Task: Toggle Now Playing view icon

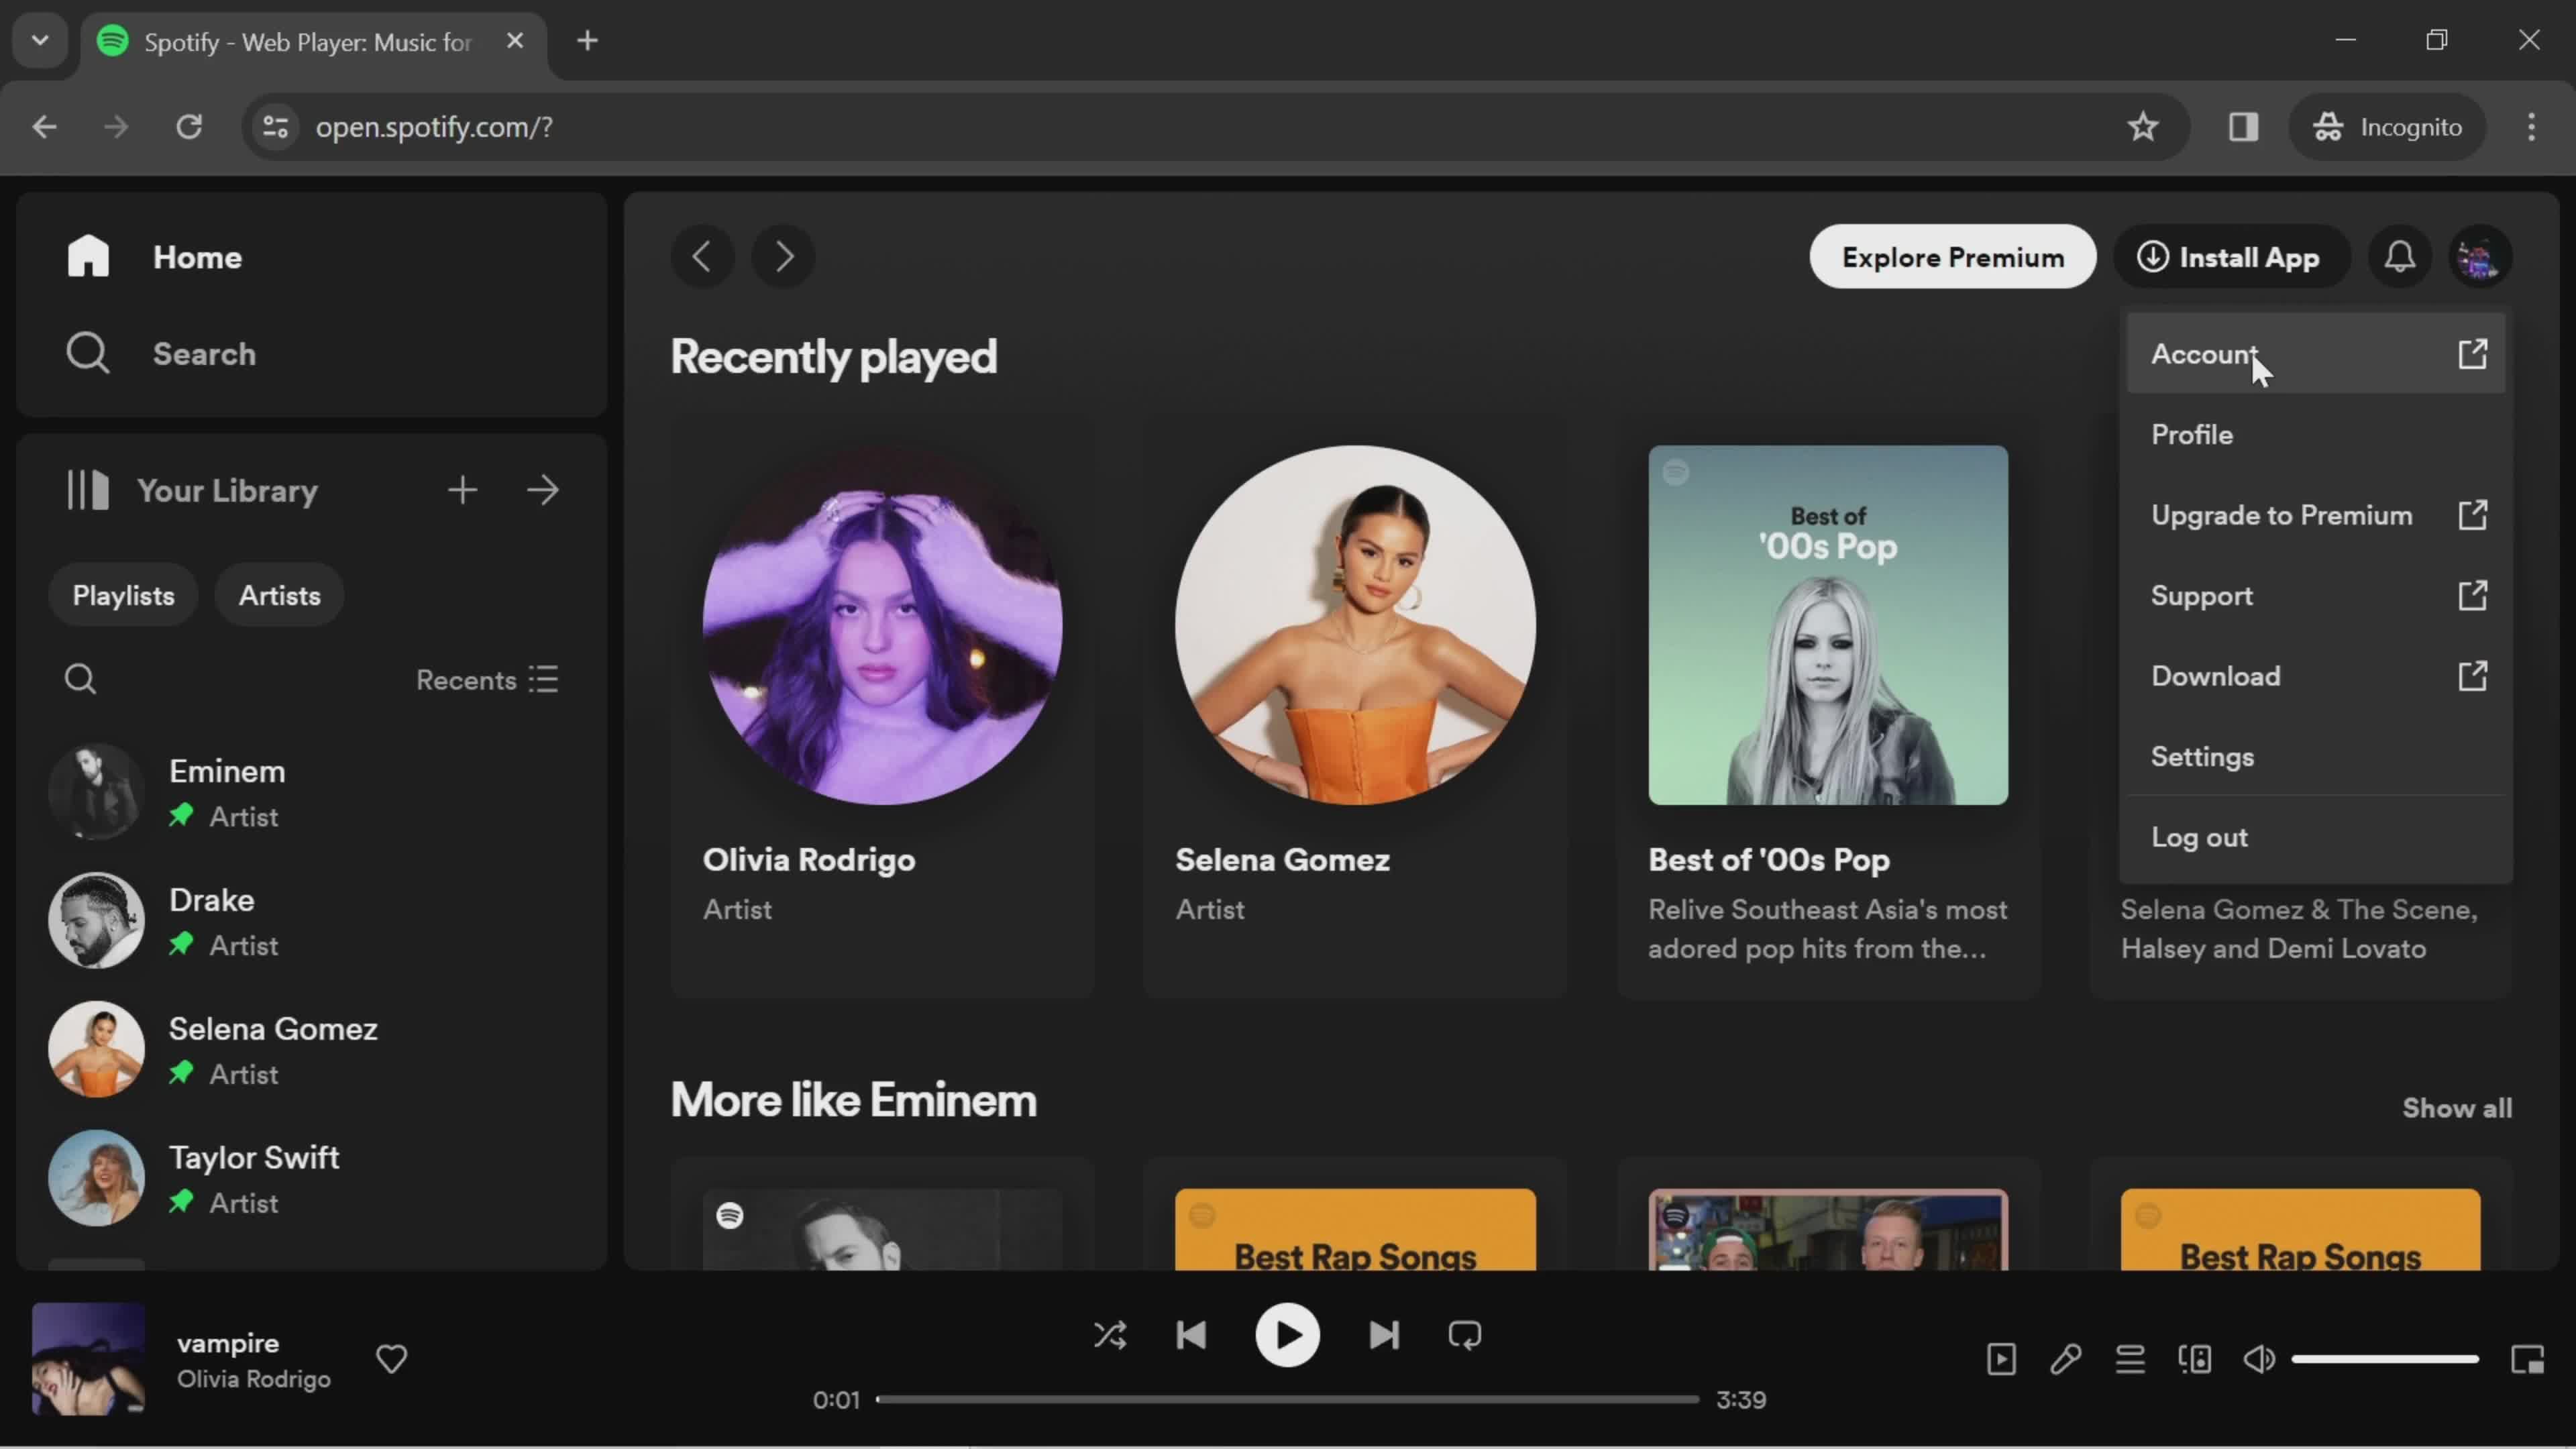Action: click(x=2001, y=1359)
